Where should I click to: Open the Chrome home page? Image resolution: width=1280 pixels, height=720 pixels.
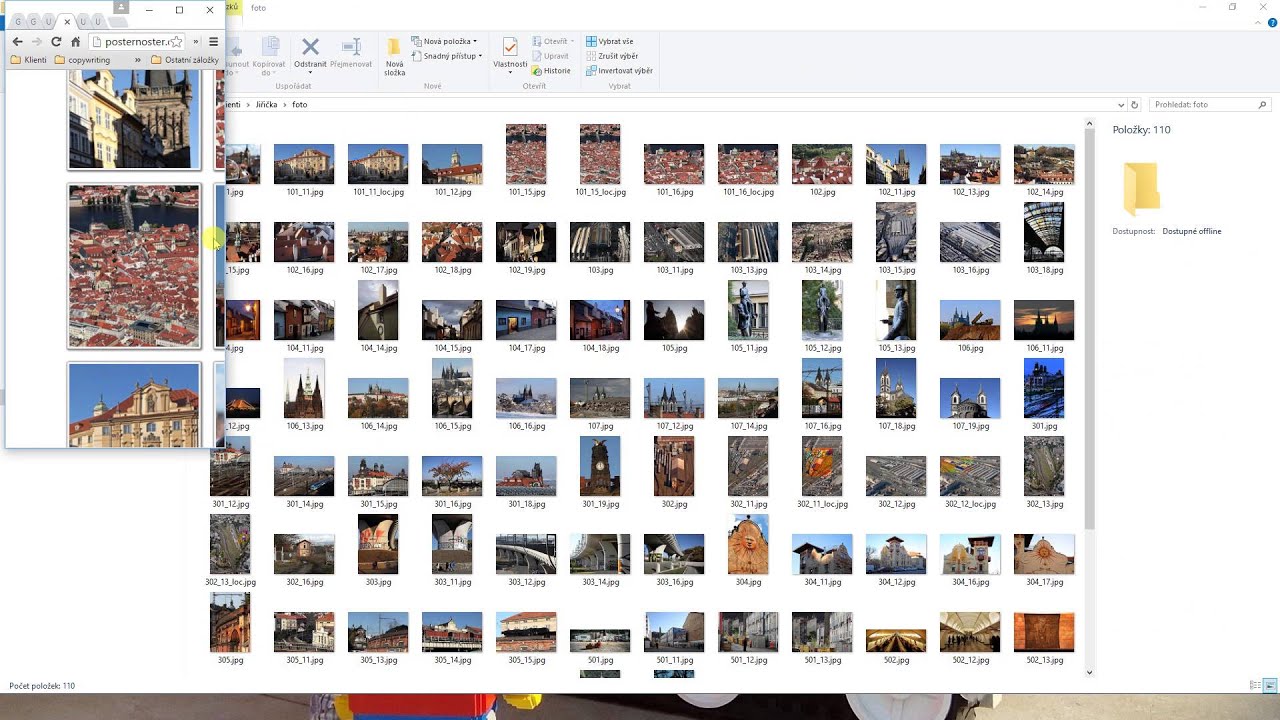pyautogui.click(x=75, y=42)
